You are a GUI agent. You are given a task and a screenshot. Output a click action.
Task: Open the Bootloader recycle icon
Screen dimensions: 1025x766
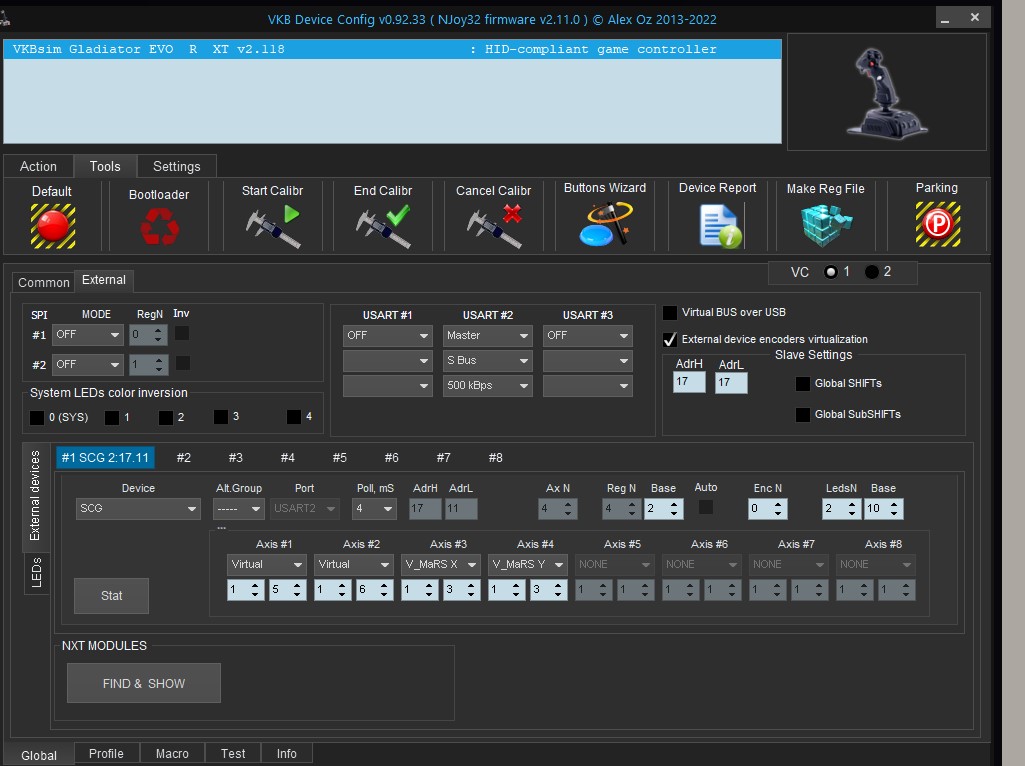click(x=159, y=226)
